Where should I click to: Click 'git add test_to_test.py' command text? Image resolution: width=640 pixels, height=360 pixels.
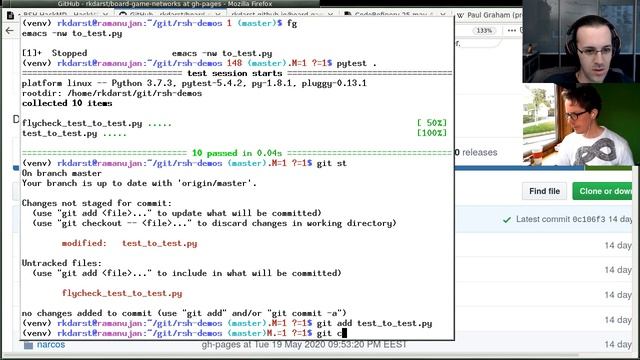[x=374, y=323]
